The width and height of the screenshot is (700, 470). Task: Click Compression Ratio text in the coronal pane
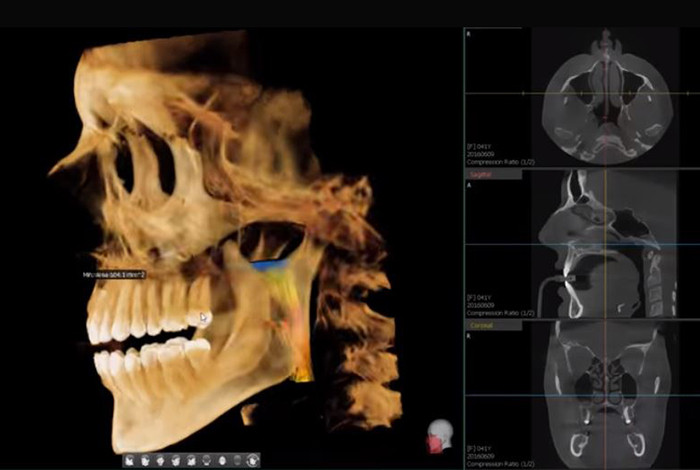point(500,464)
